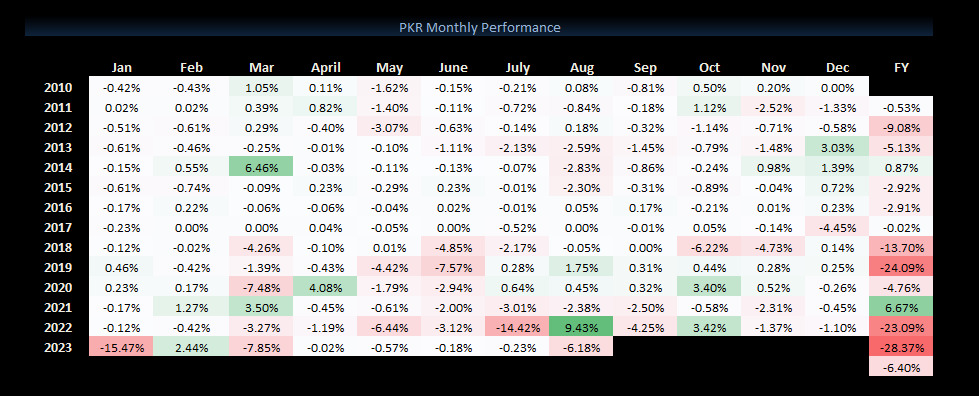Click the 6.67% green FY cell
Screen dimensions: 979x396
click(x=901, y=308)
